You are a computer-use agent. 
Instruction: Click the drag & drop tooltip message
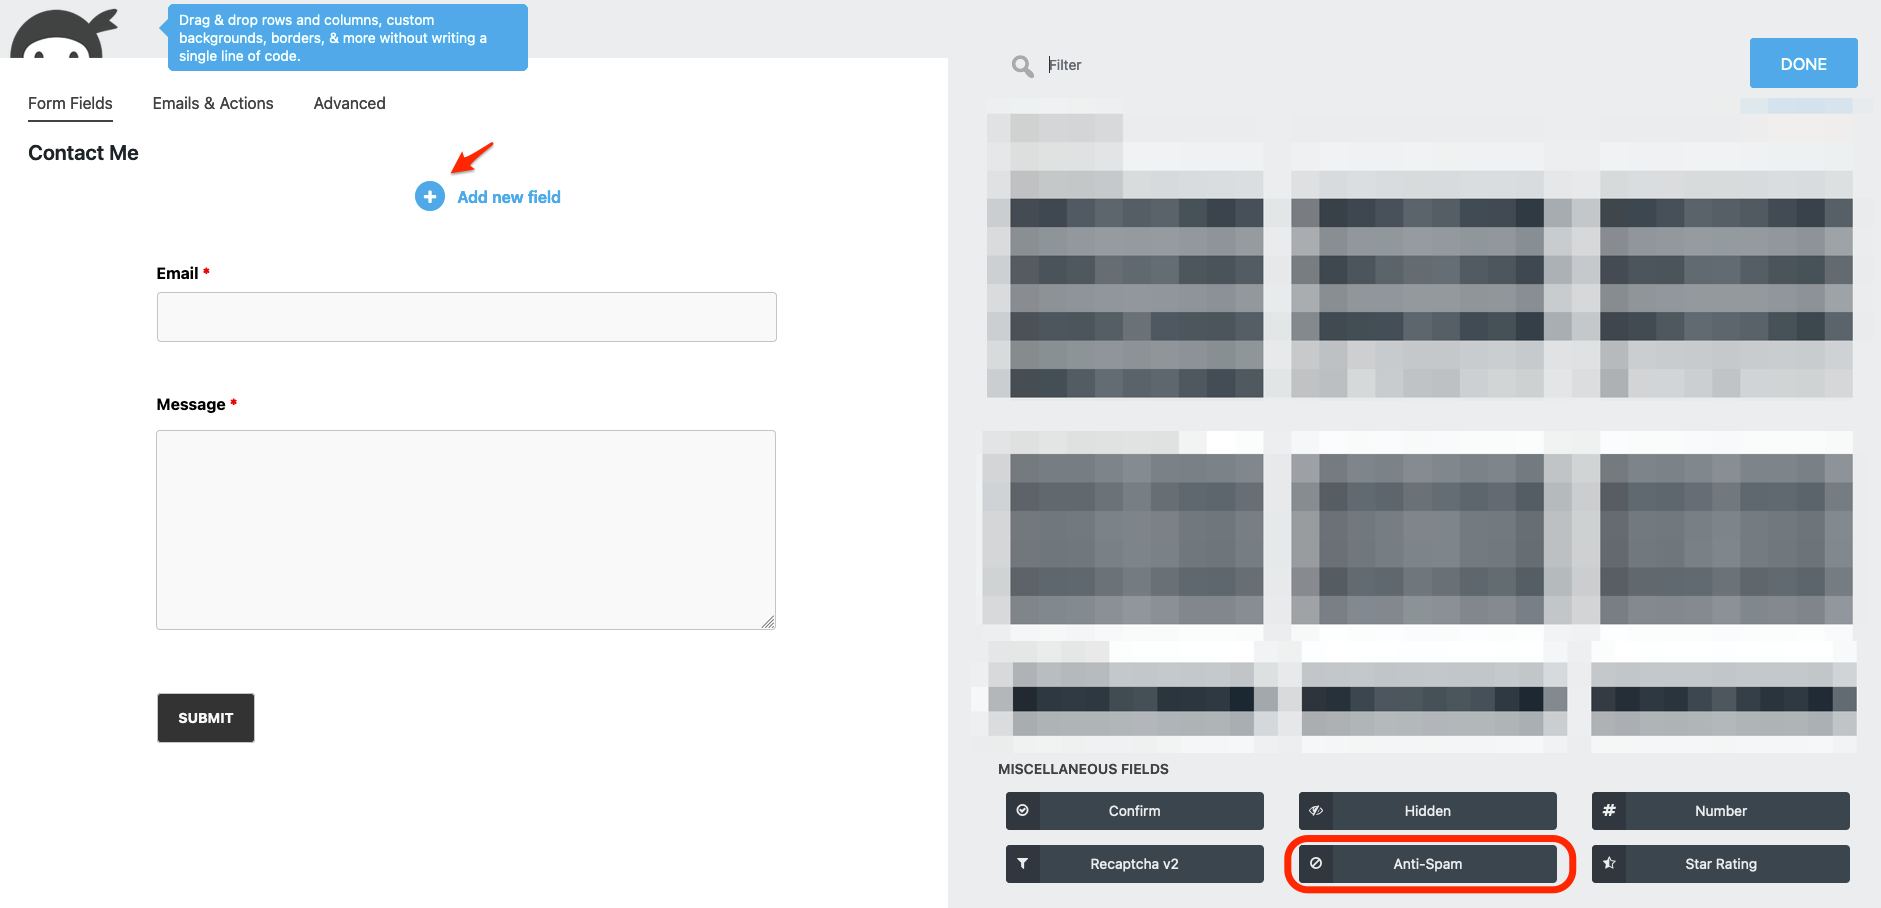tap(347, 38)
